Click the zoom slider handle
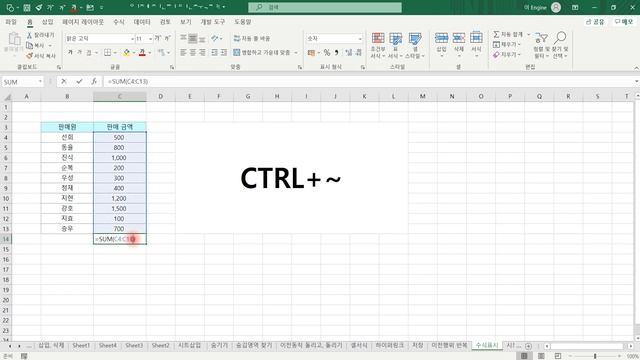Screen dimensions: 640x360 pyautogui.click(x=595, y=356)
